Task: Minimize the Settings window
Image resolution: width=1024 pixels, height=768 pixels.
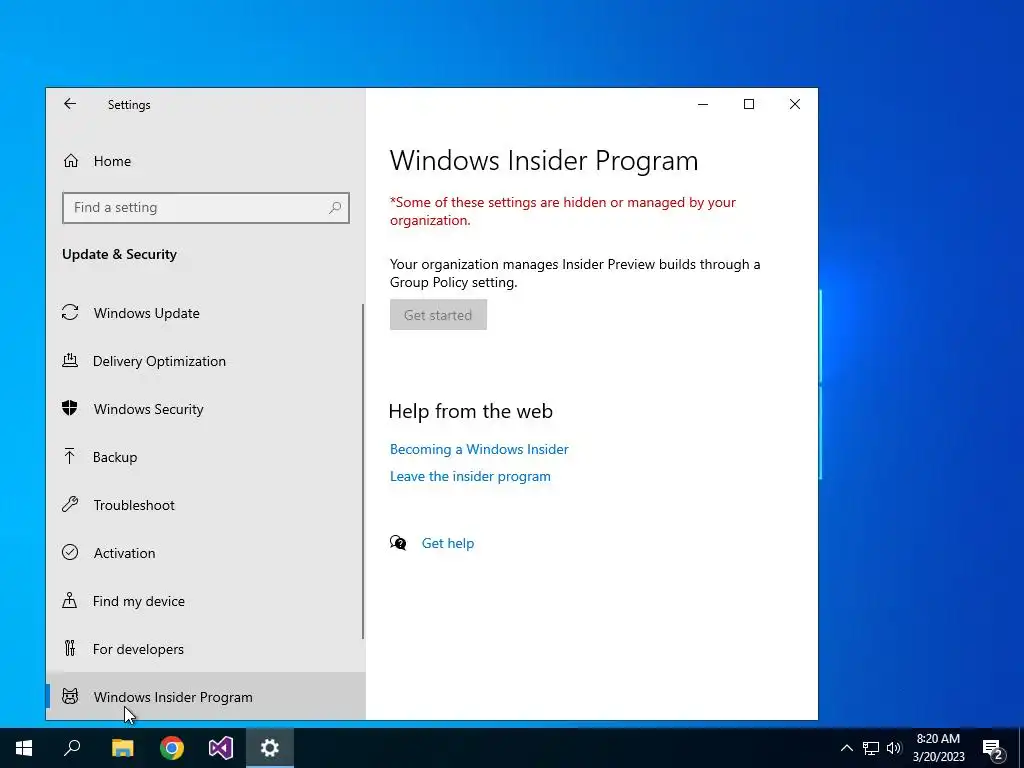Action: (x=703, y=104)
